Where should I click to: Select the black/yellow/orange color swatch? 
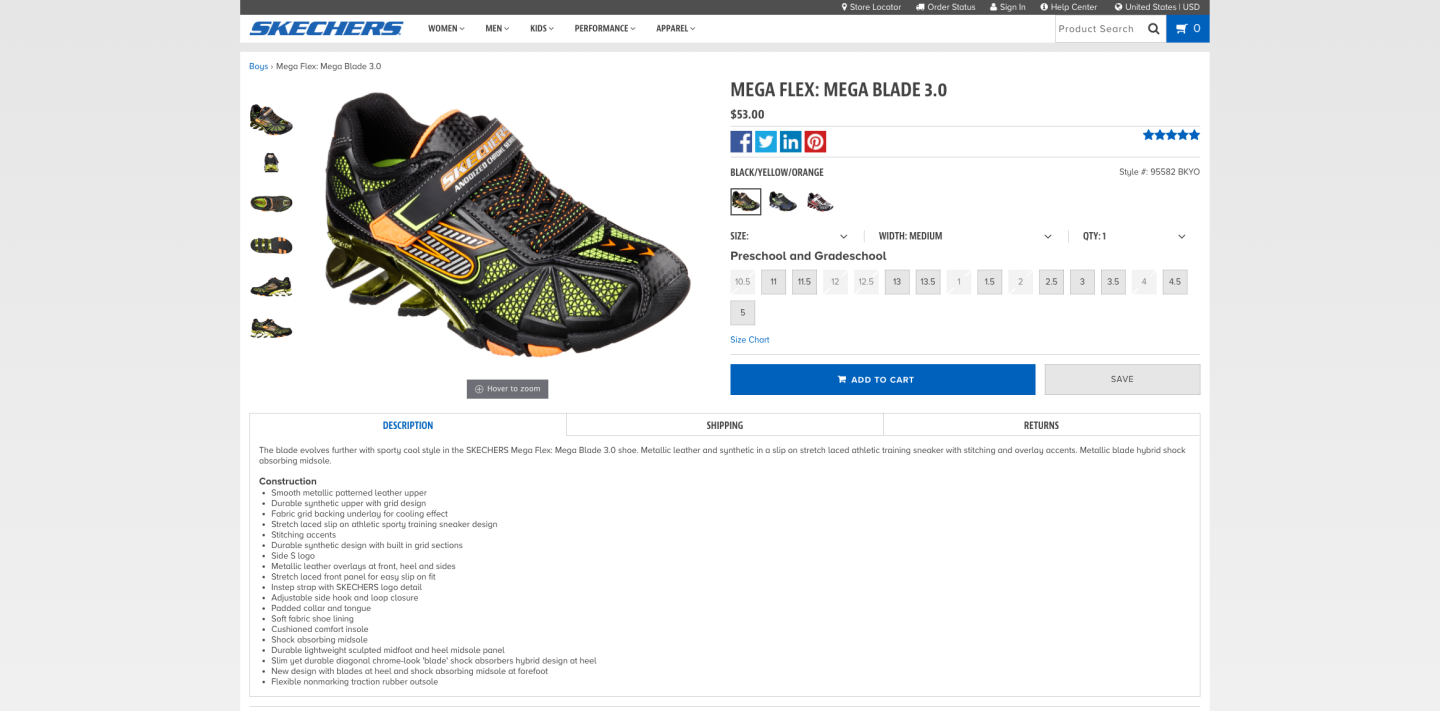(x=746, y=202)
